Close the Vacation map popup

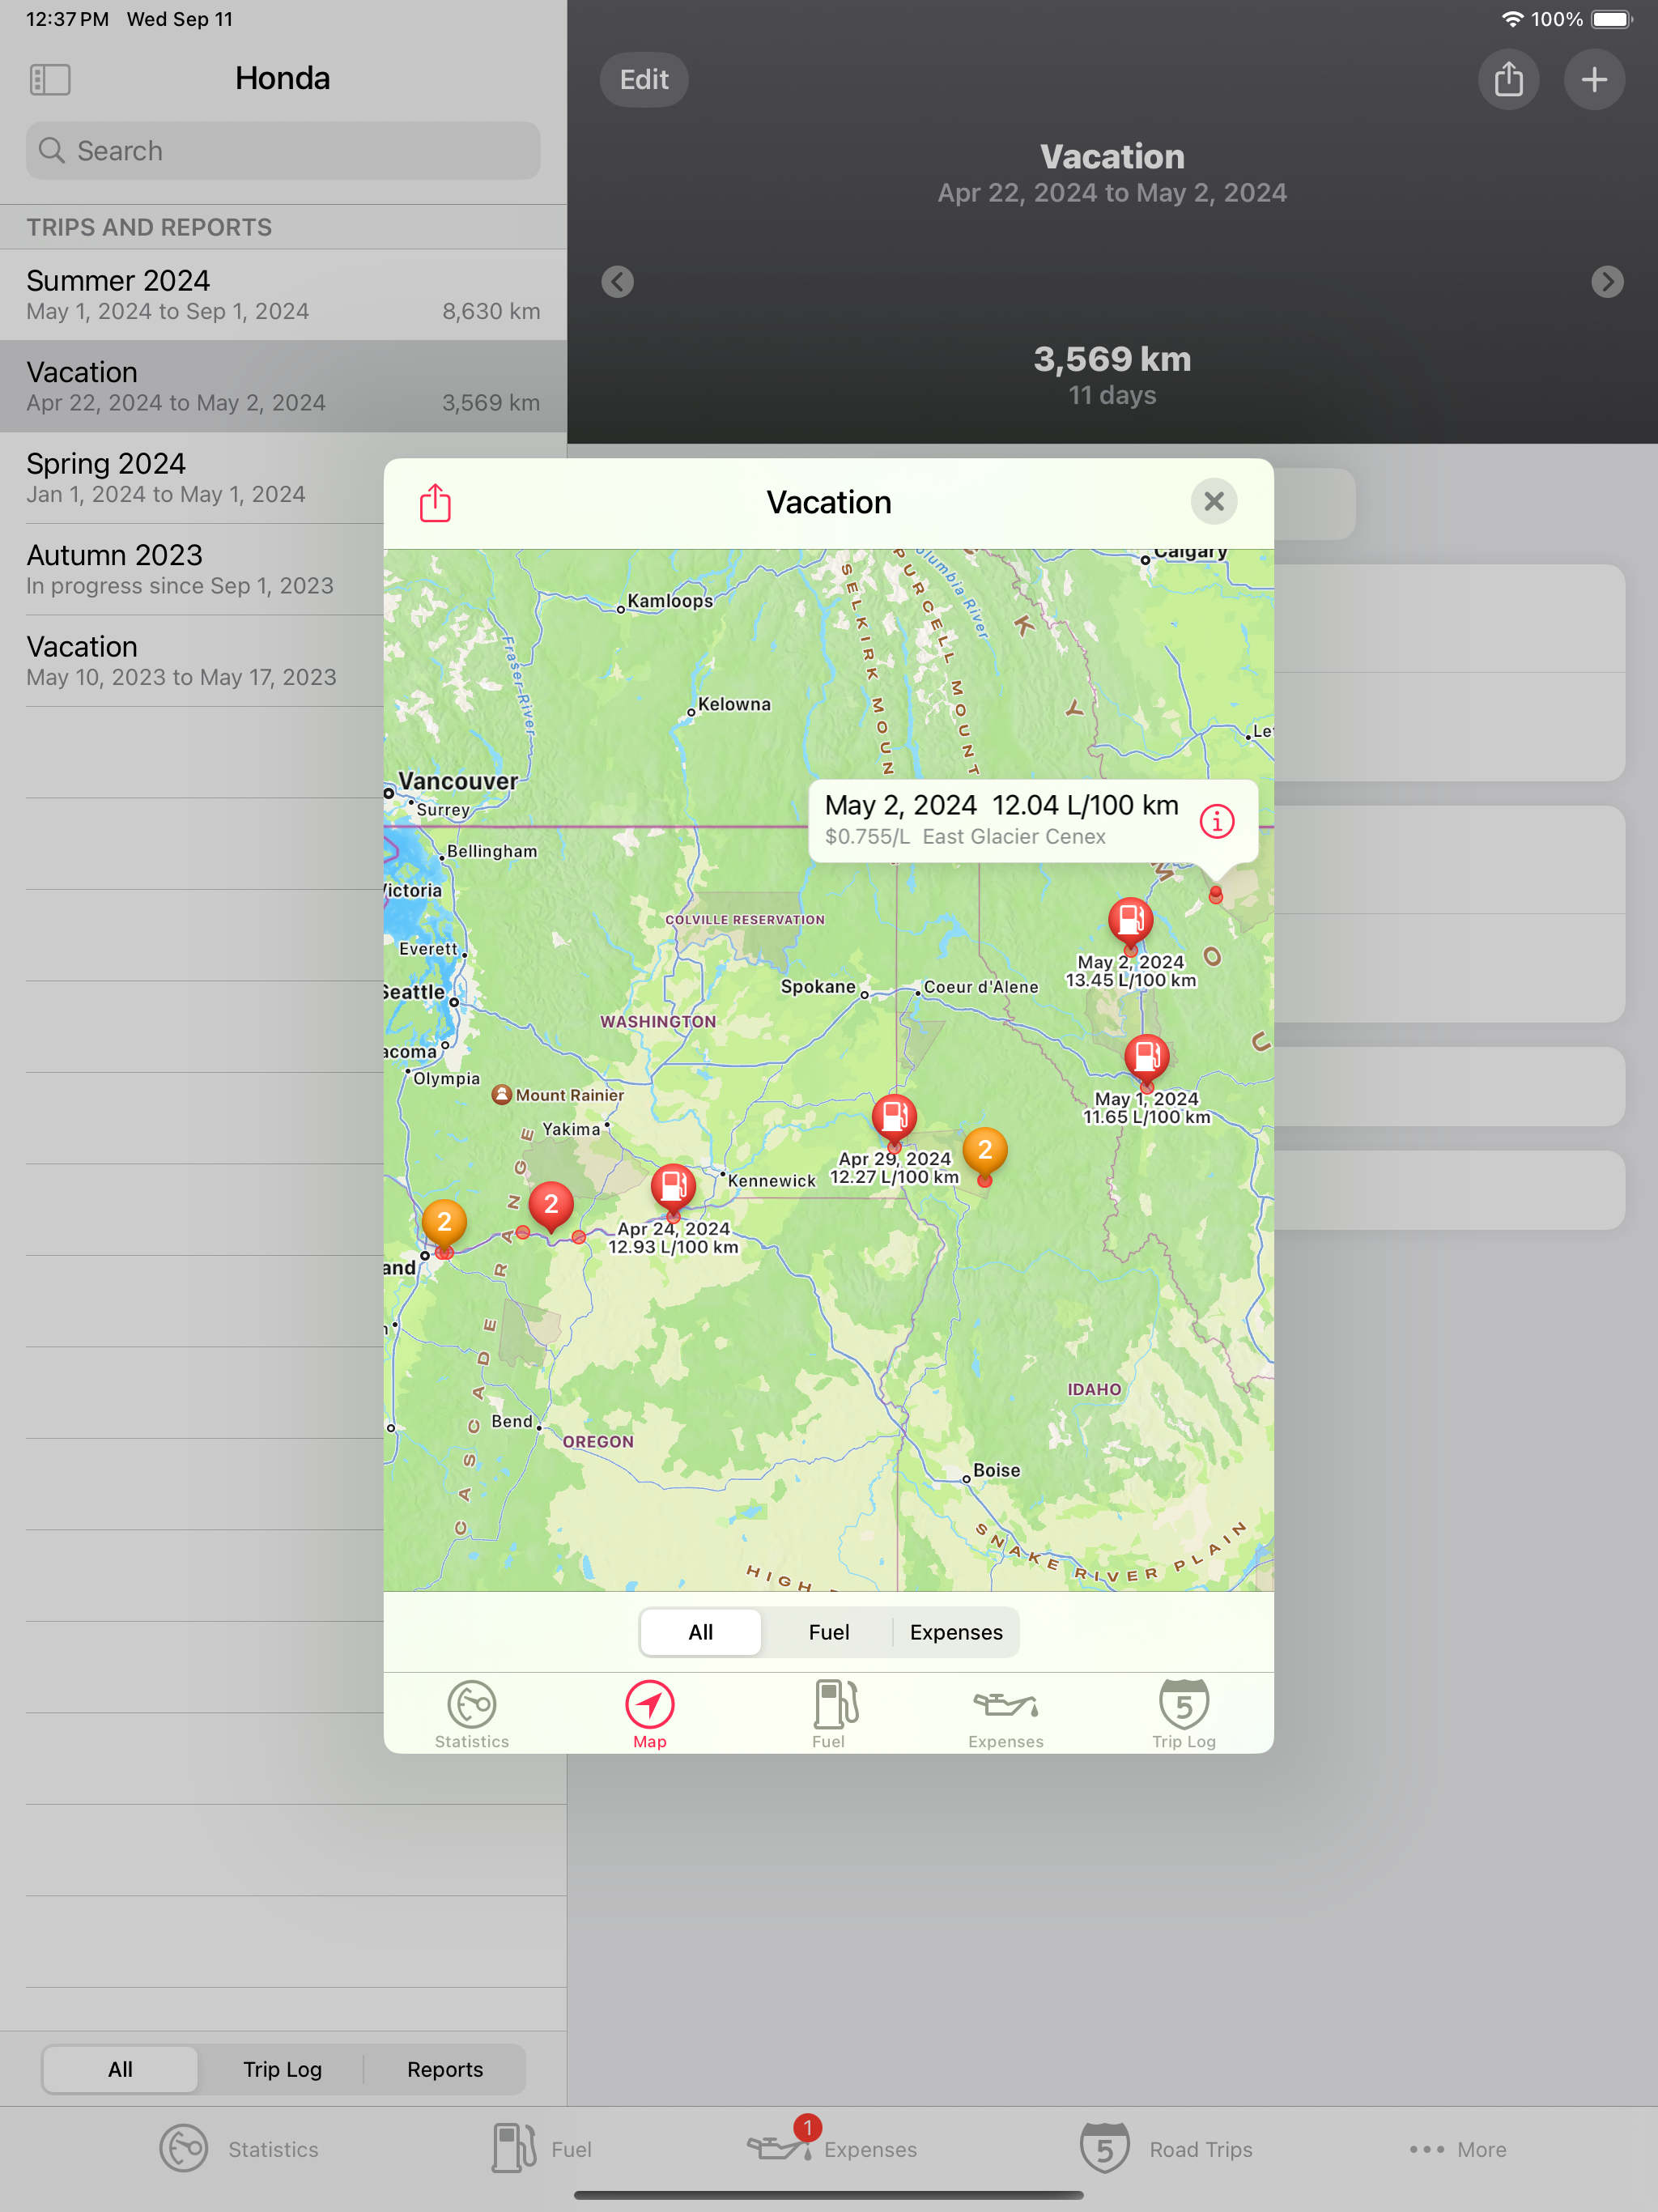[x=1214, y=501]
